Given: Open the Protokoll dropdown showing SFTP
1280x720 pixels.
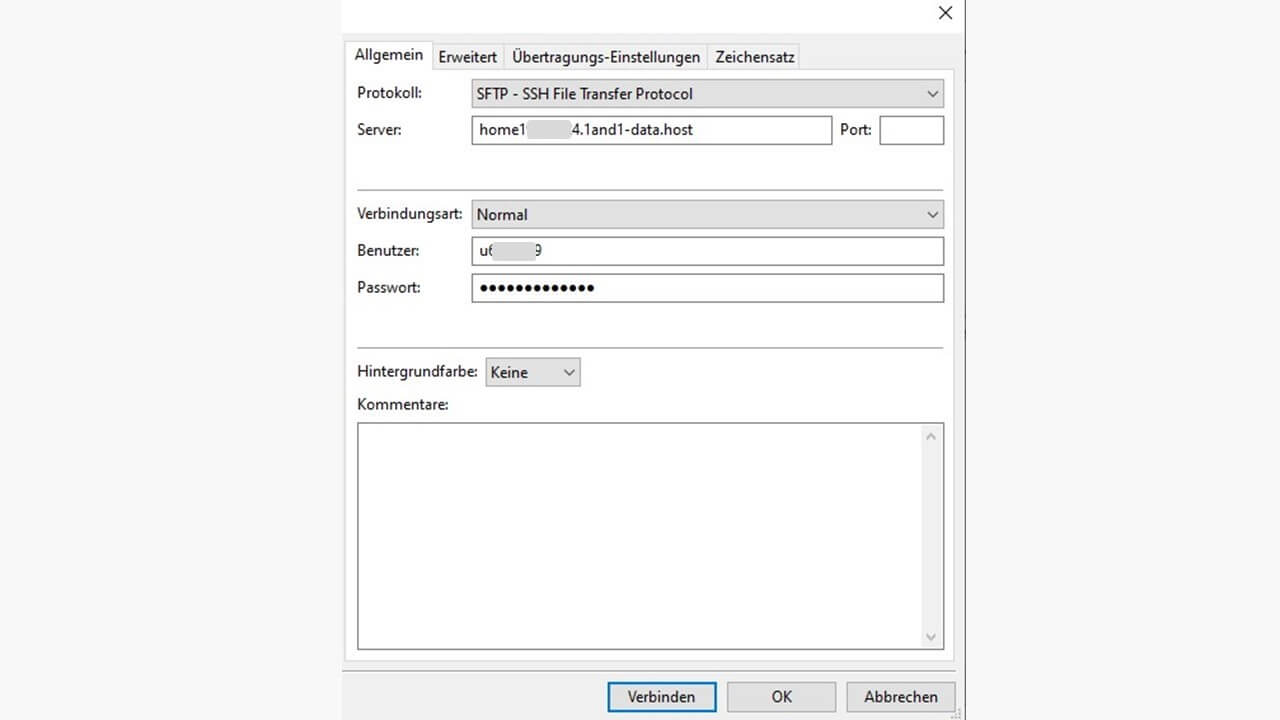Looking at the screenshot, I should click(x=707, y=94).
